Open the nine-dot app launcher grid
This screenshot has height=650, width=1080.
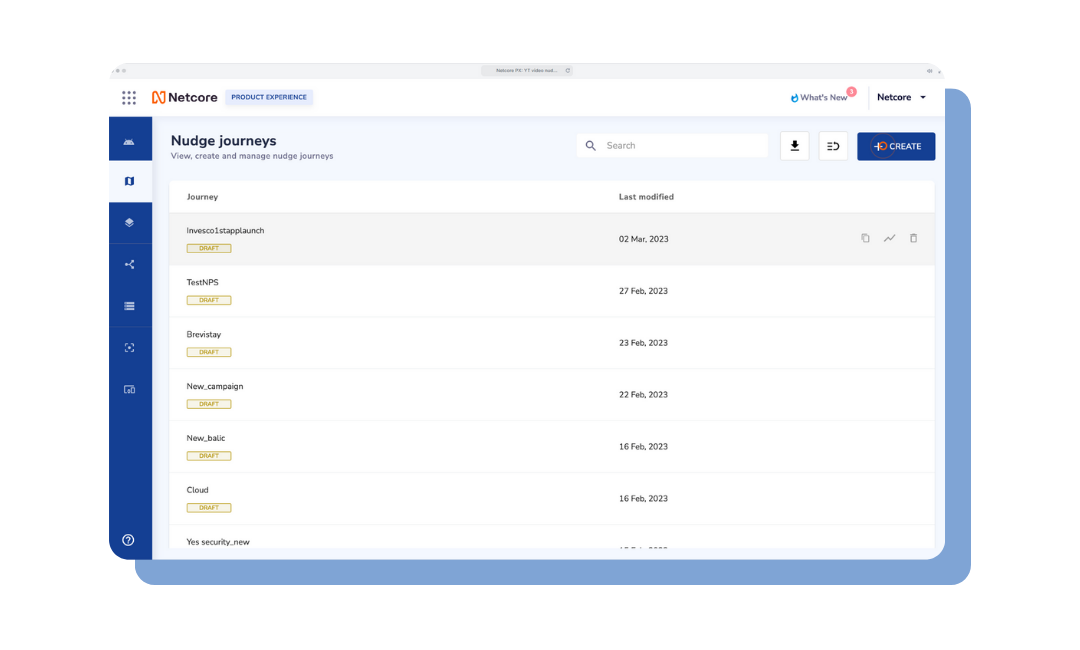coord(129,98)
